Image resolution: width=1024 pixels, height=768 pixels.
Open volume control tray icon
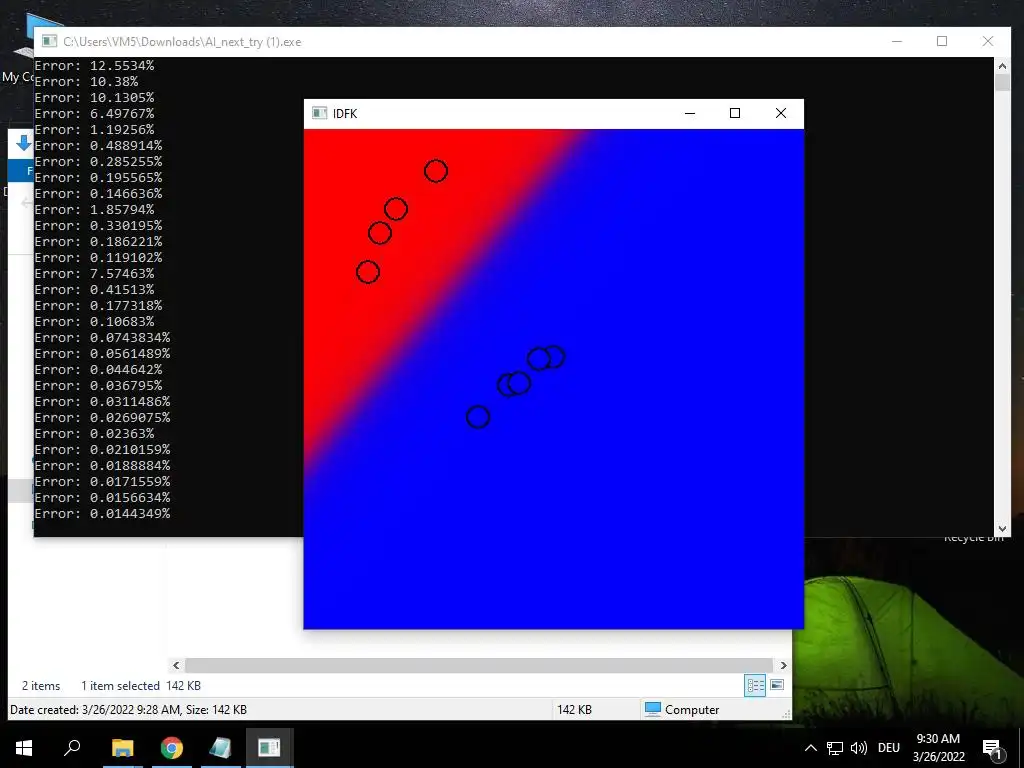coord(859,748)
